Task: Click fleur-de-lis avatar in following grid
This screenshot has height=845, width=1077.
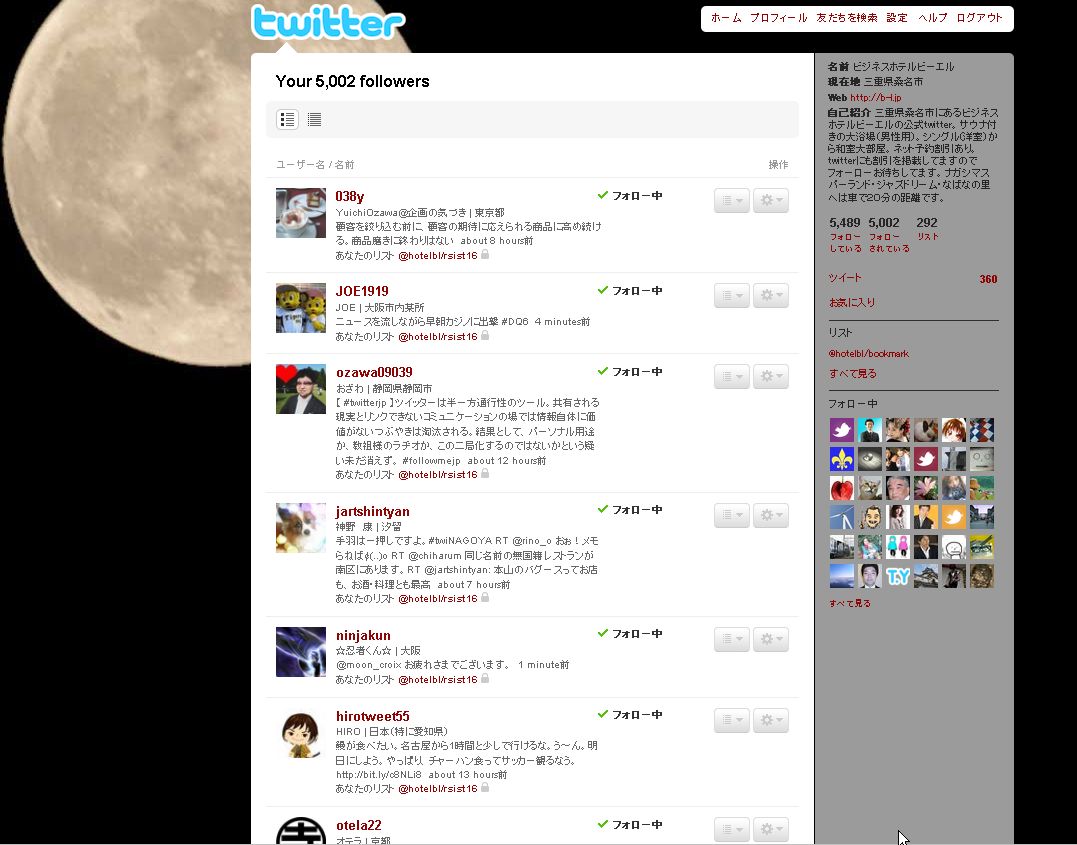Action: (841, 459)
